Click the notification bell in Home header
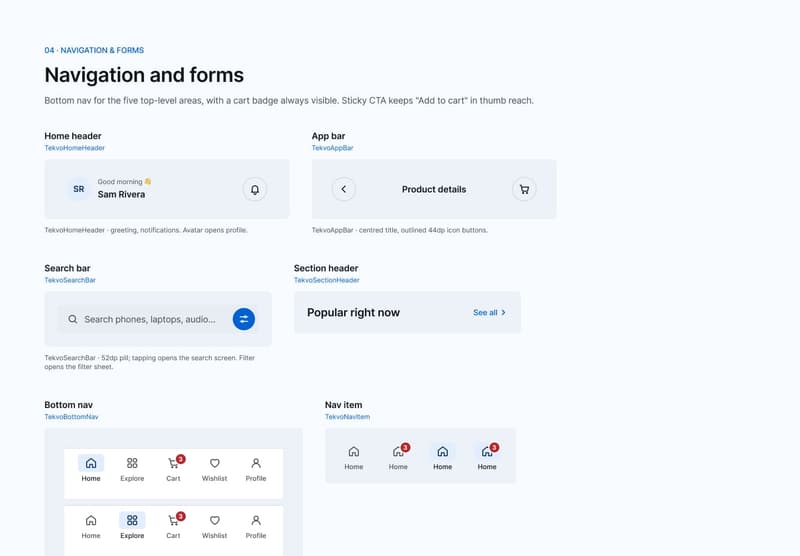The height and width of the screenshot is (556, 800). pos(255,189)
